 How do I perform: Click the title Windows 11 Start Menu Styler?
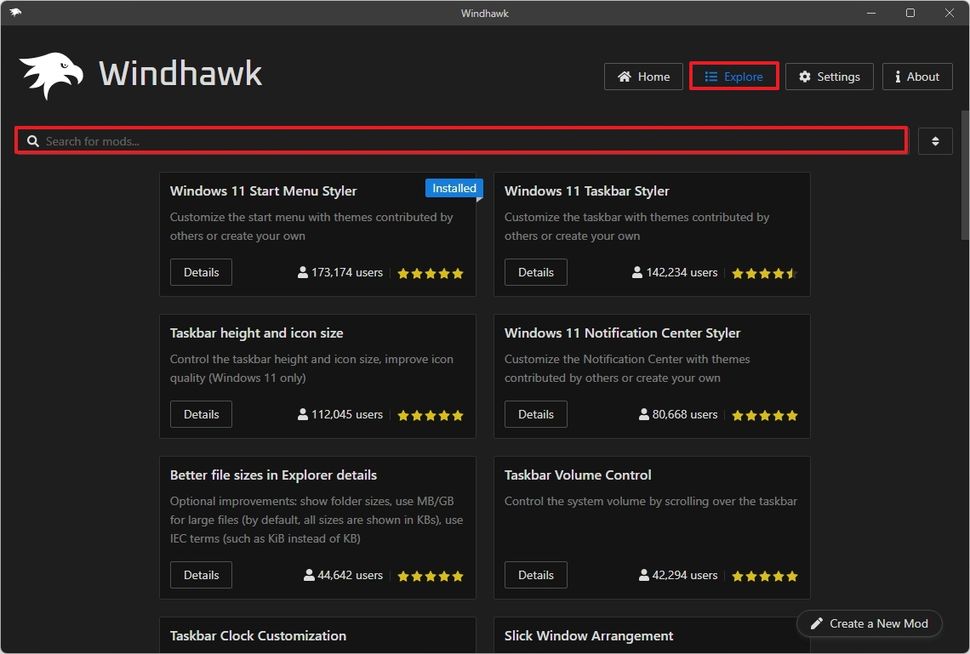click(x=264, y=191)
